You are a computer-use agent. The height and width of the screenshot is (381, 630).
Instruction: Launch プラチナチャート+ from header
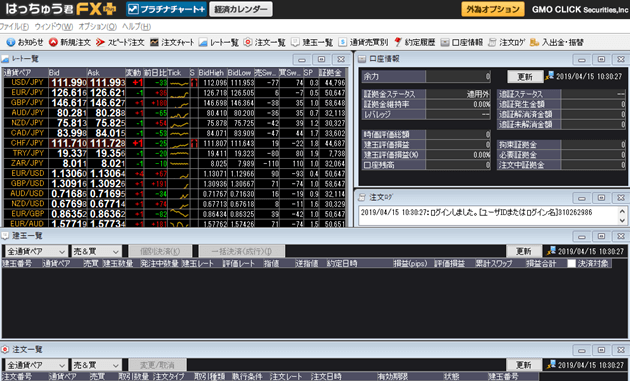pos(167,9)
